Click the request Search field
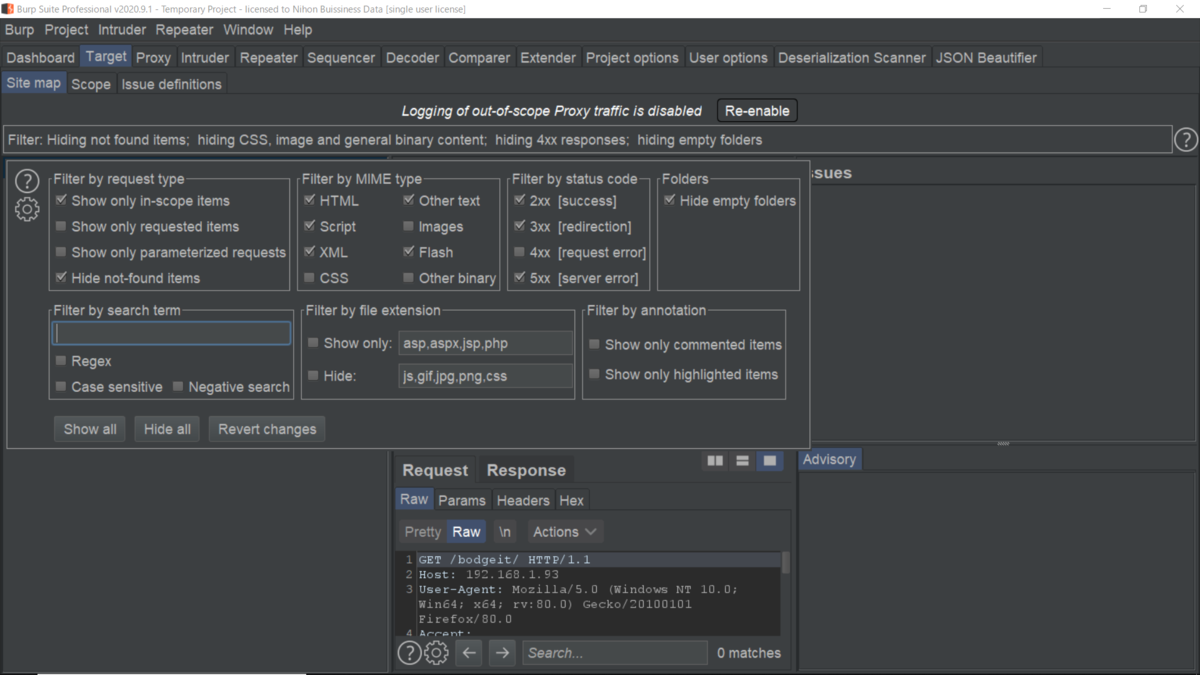Image resolution: width=1200 pixels, height=675 pixels. 615,653
